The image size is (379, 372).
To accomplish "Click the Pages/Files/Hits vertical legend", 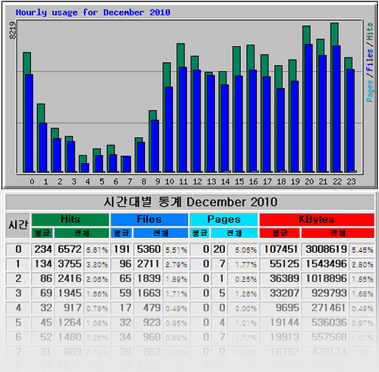I will click(370, 62).
